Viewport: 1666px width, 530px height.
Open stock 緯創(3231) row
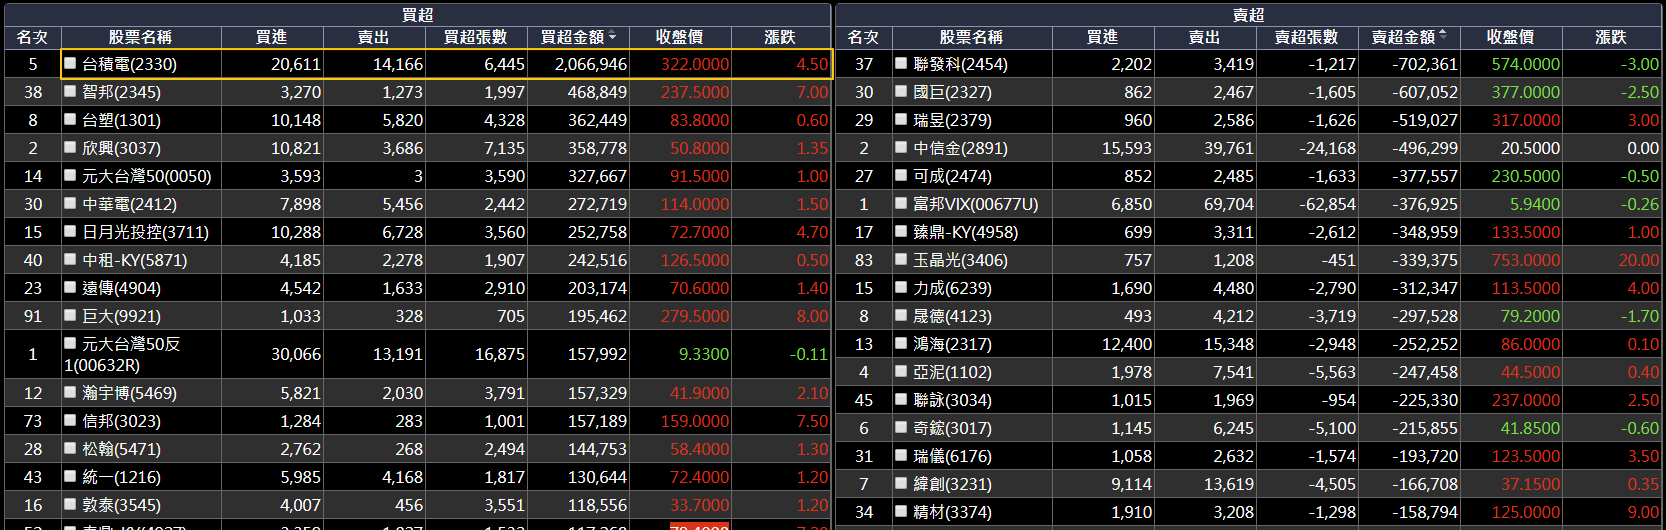click(x=1249, y=483)
